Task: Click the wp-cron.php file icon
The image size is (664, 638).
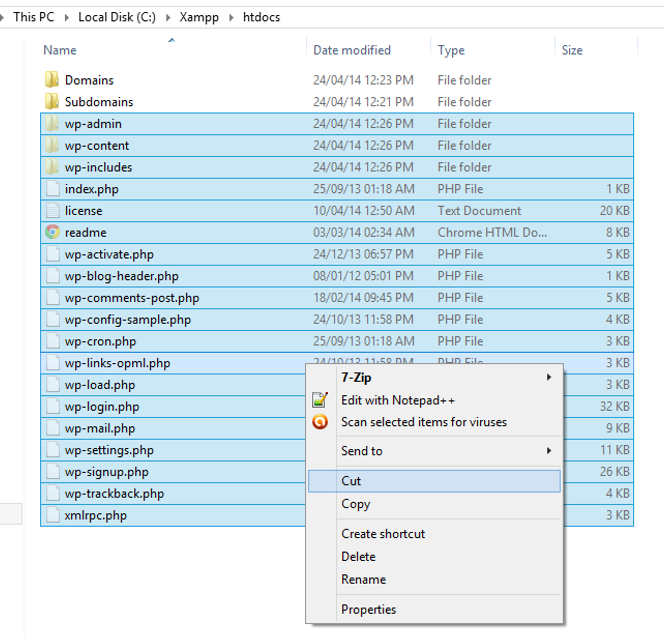Action: pos(53,341)
